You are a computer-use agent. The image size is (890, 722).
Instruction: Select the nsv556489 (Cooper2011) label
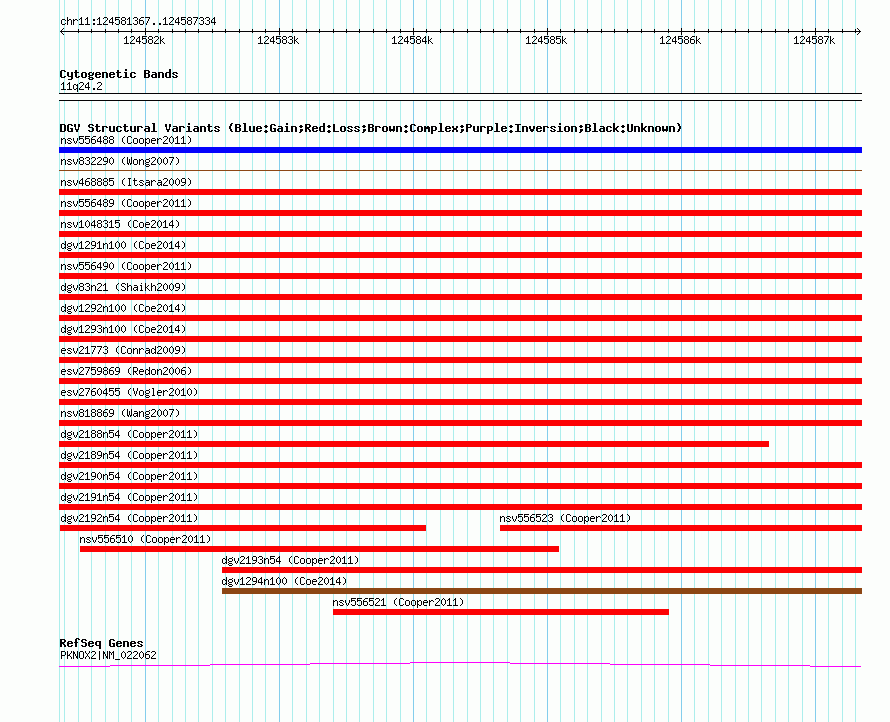[126, 203]
